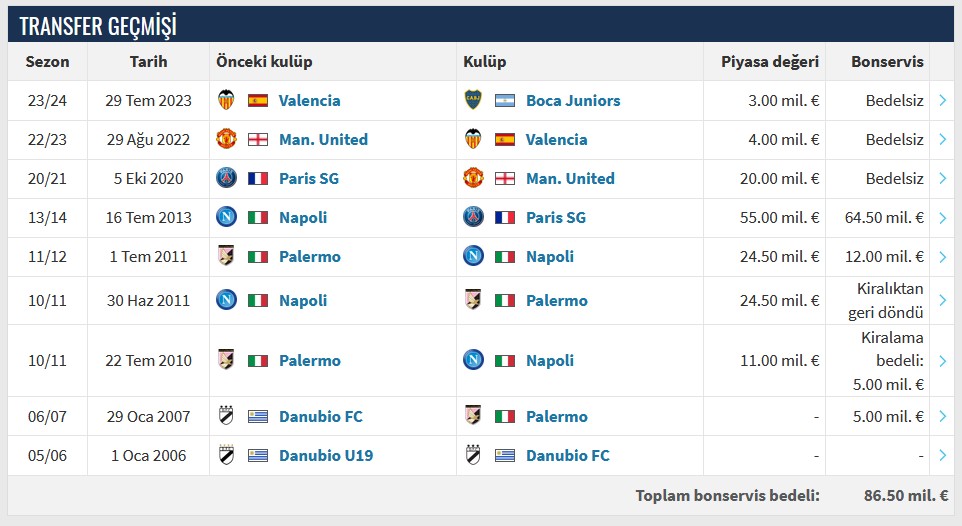Click the Sezon column header
The height and width of the screenshot is (526, 962).
click(x=47, y=61)
